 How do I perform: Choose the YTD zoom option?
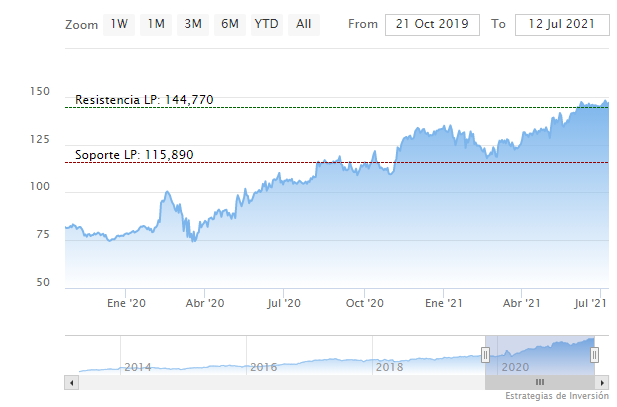coord(266,24)
